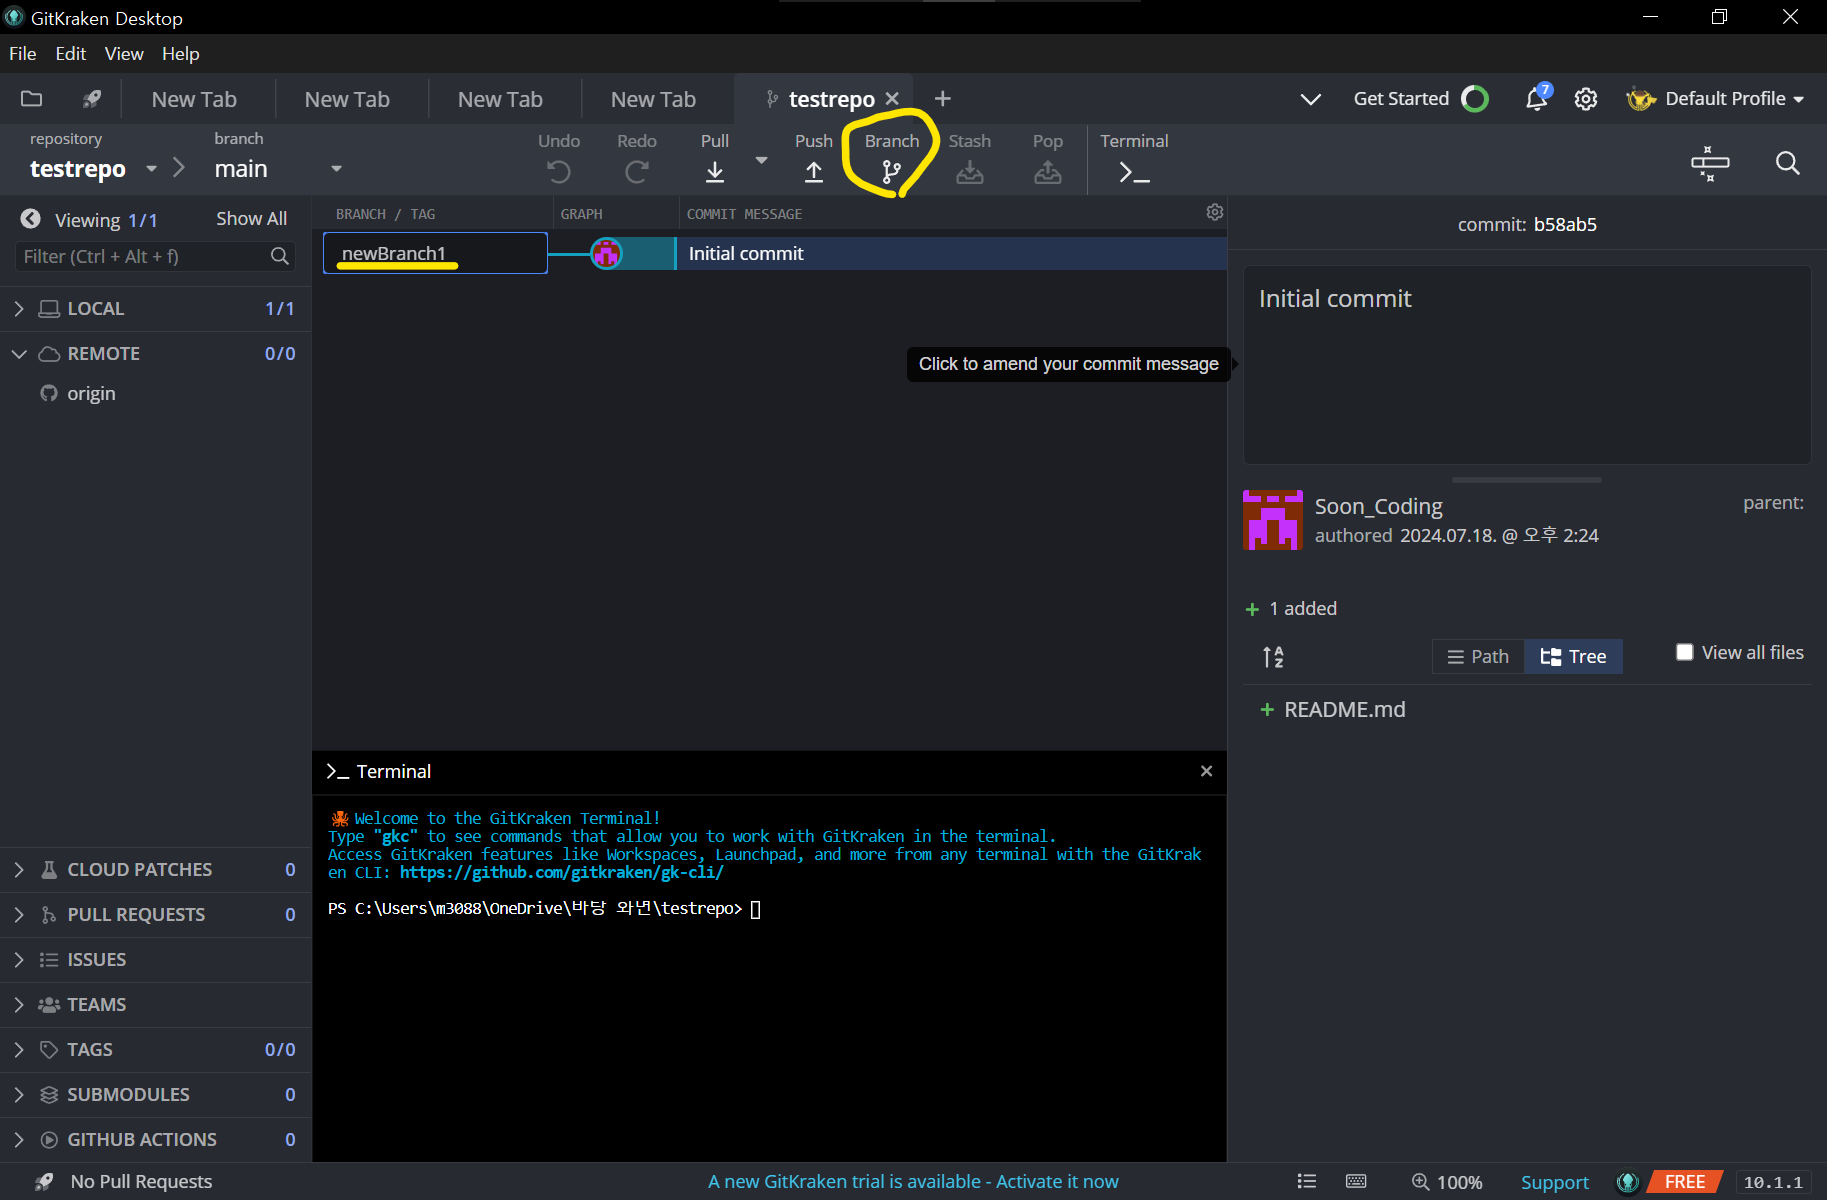
Task: Open the repository testrepo dropdown
Action: tap(151, 169)
